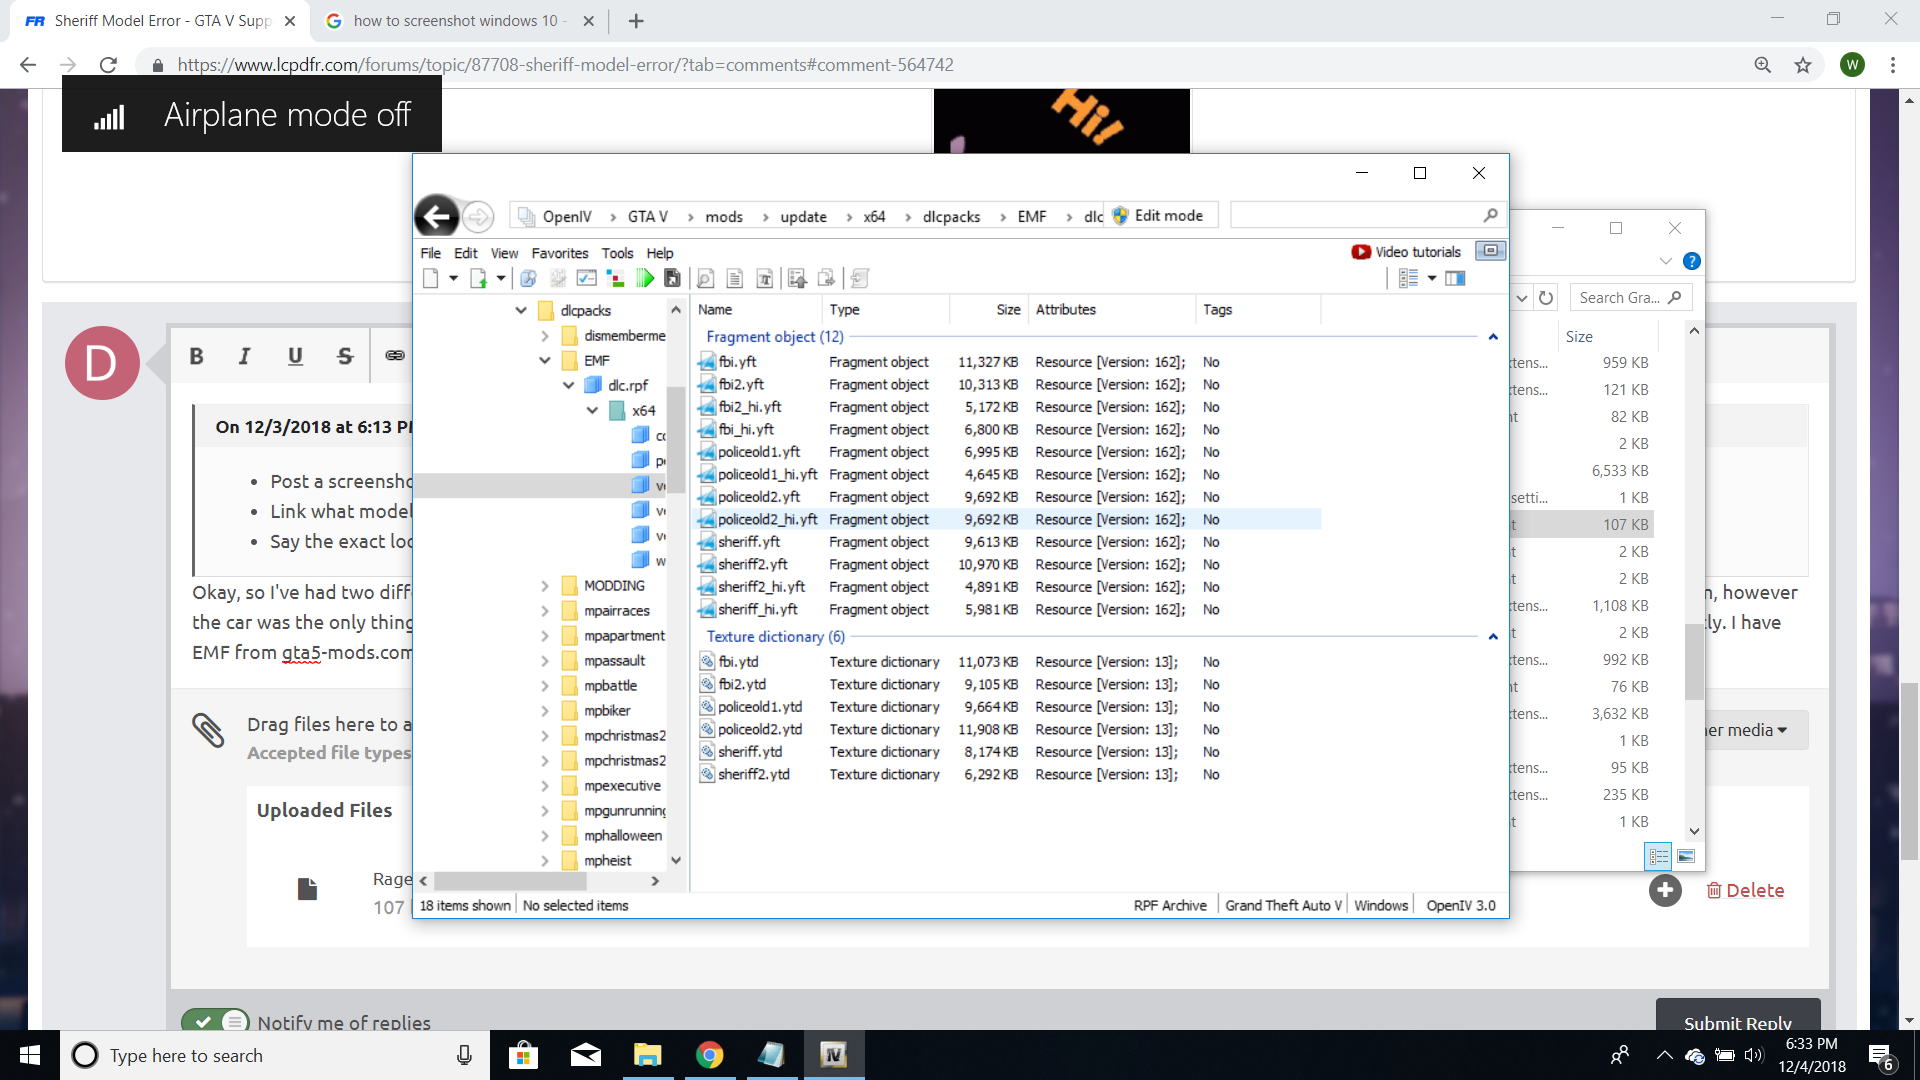This screenshot has height=1080, width=1920.
Task: Click the OpenIV back navigation arrow
Action: pos(436,216)
